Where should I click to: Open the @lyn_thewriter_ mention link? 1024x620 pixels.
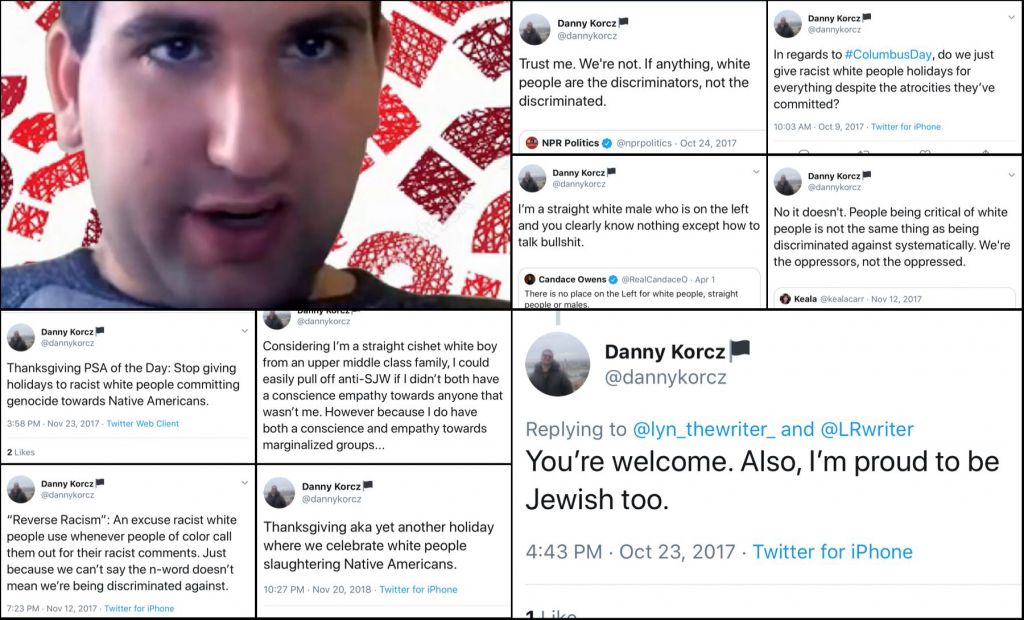click(703, 429)
